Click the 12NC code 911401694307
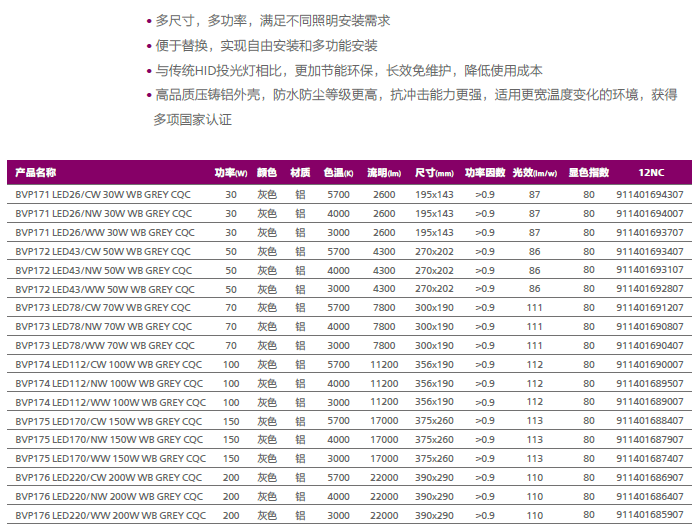The image size is (700, 531). [x=650, y=194]
